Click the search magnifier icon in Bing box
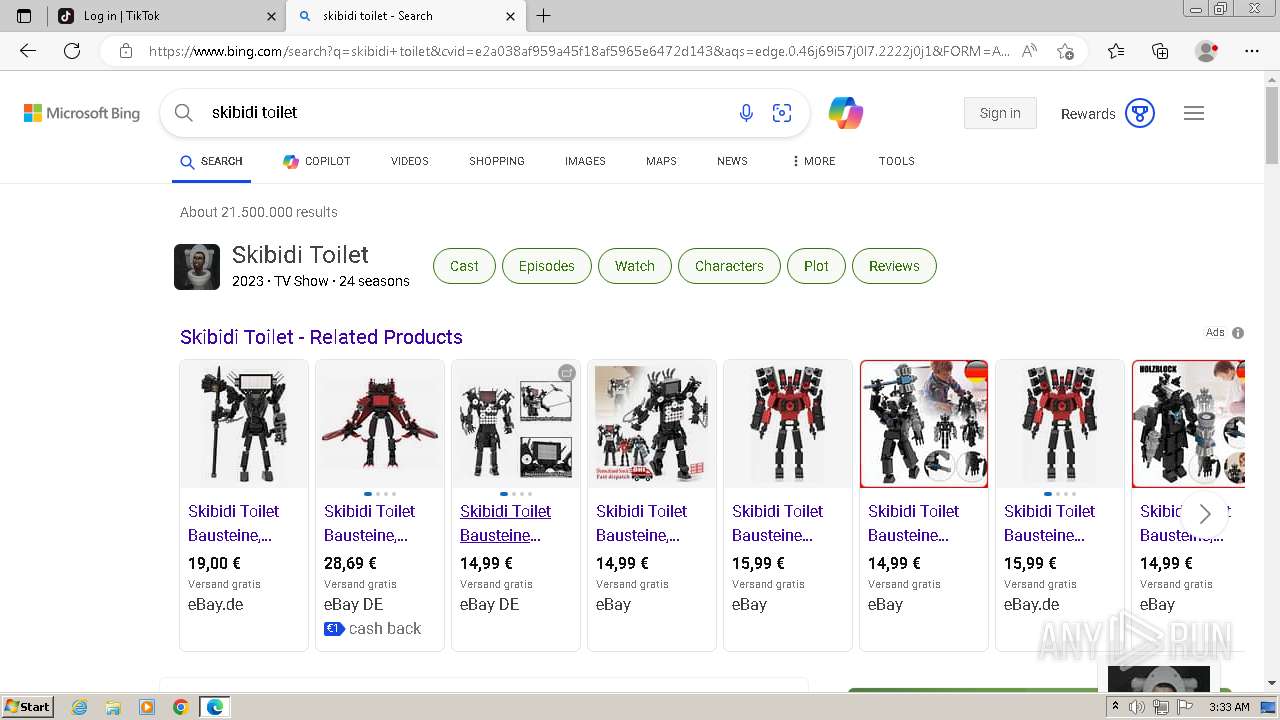 point(184,113)
